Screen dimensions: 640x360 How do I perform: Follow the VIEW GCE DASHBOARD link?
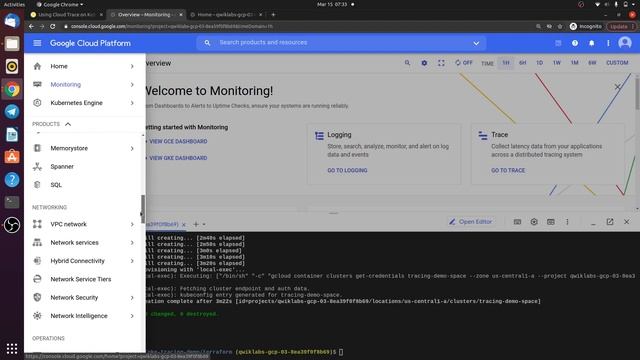coord(178,141)
